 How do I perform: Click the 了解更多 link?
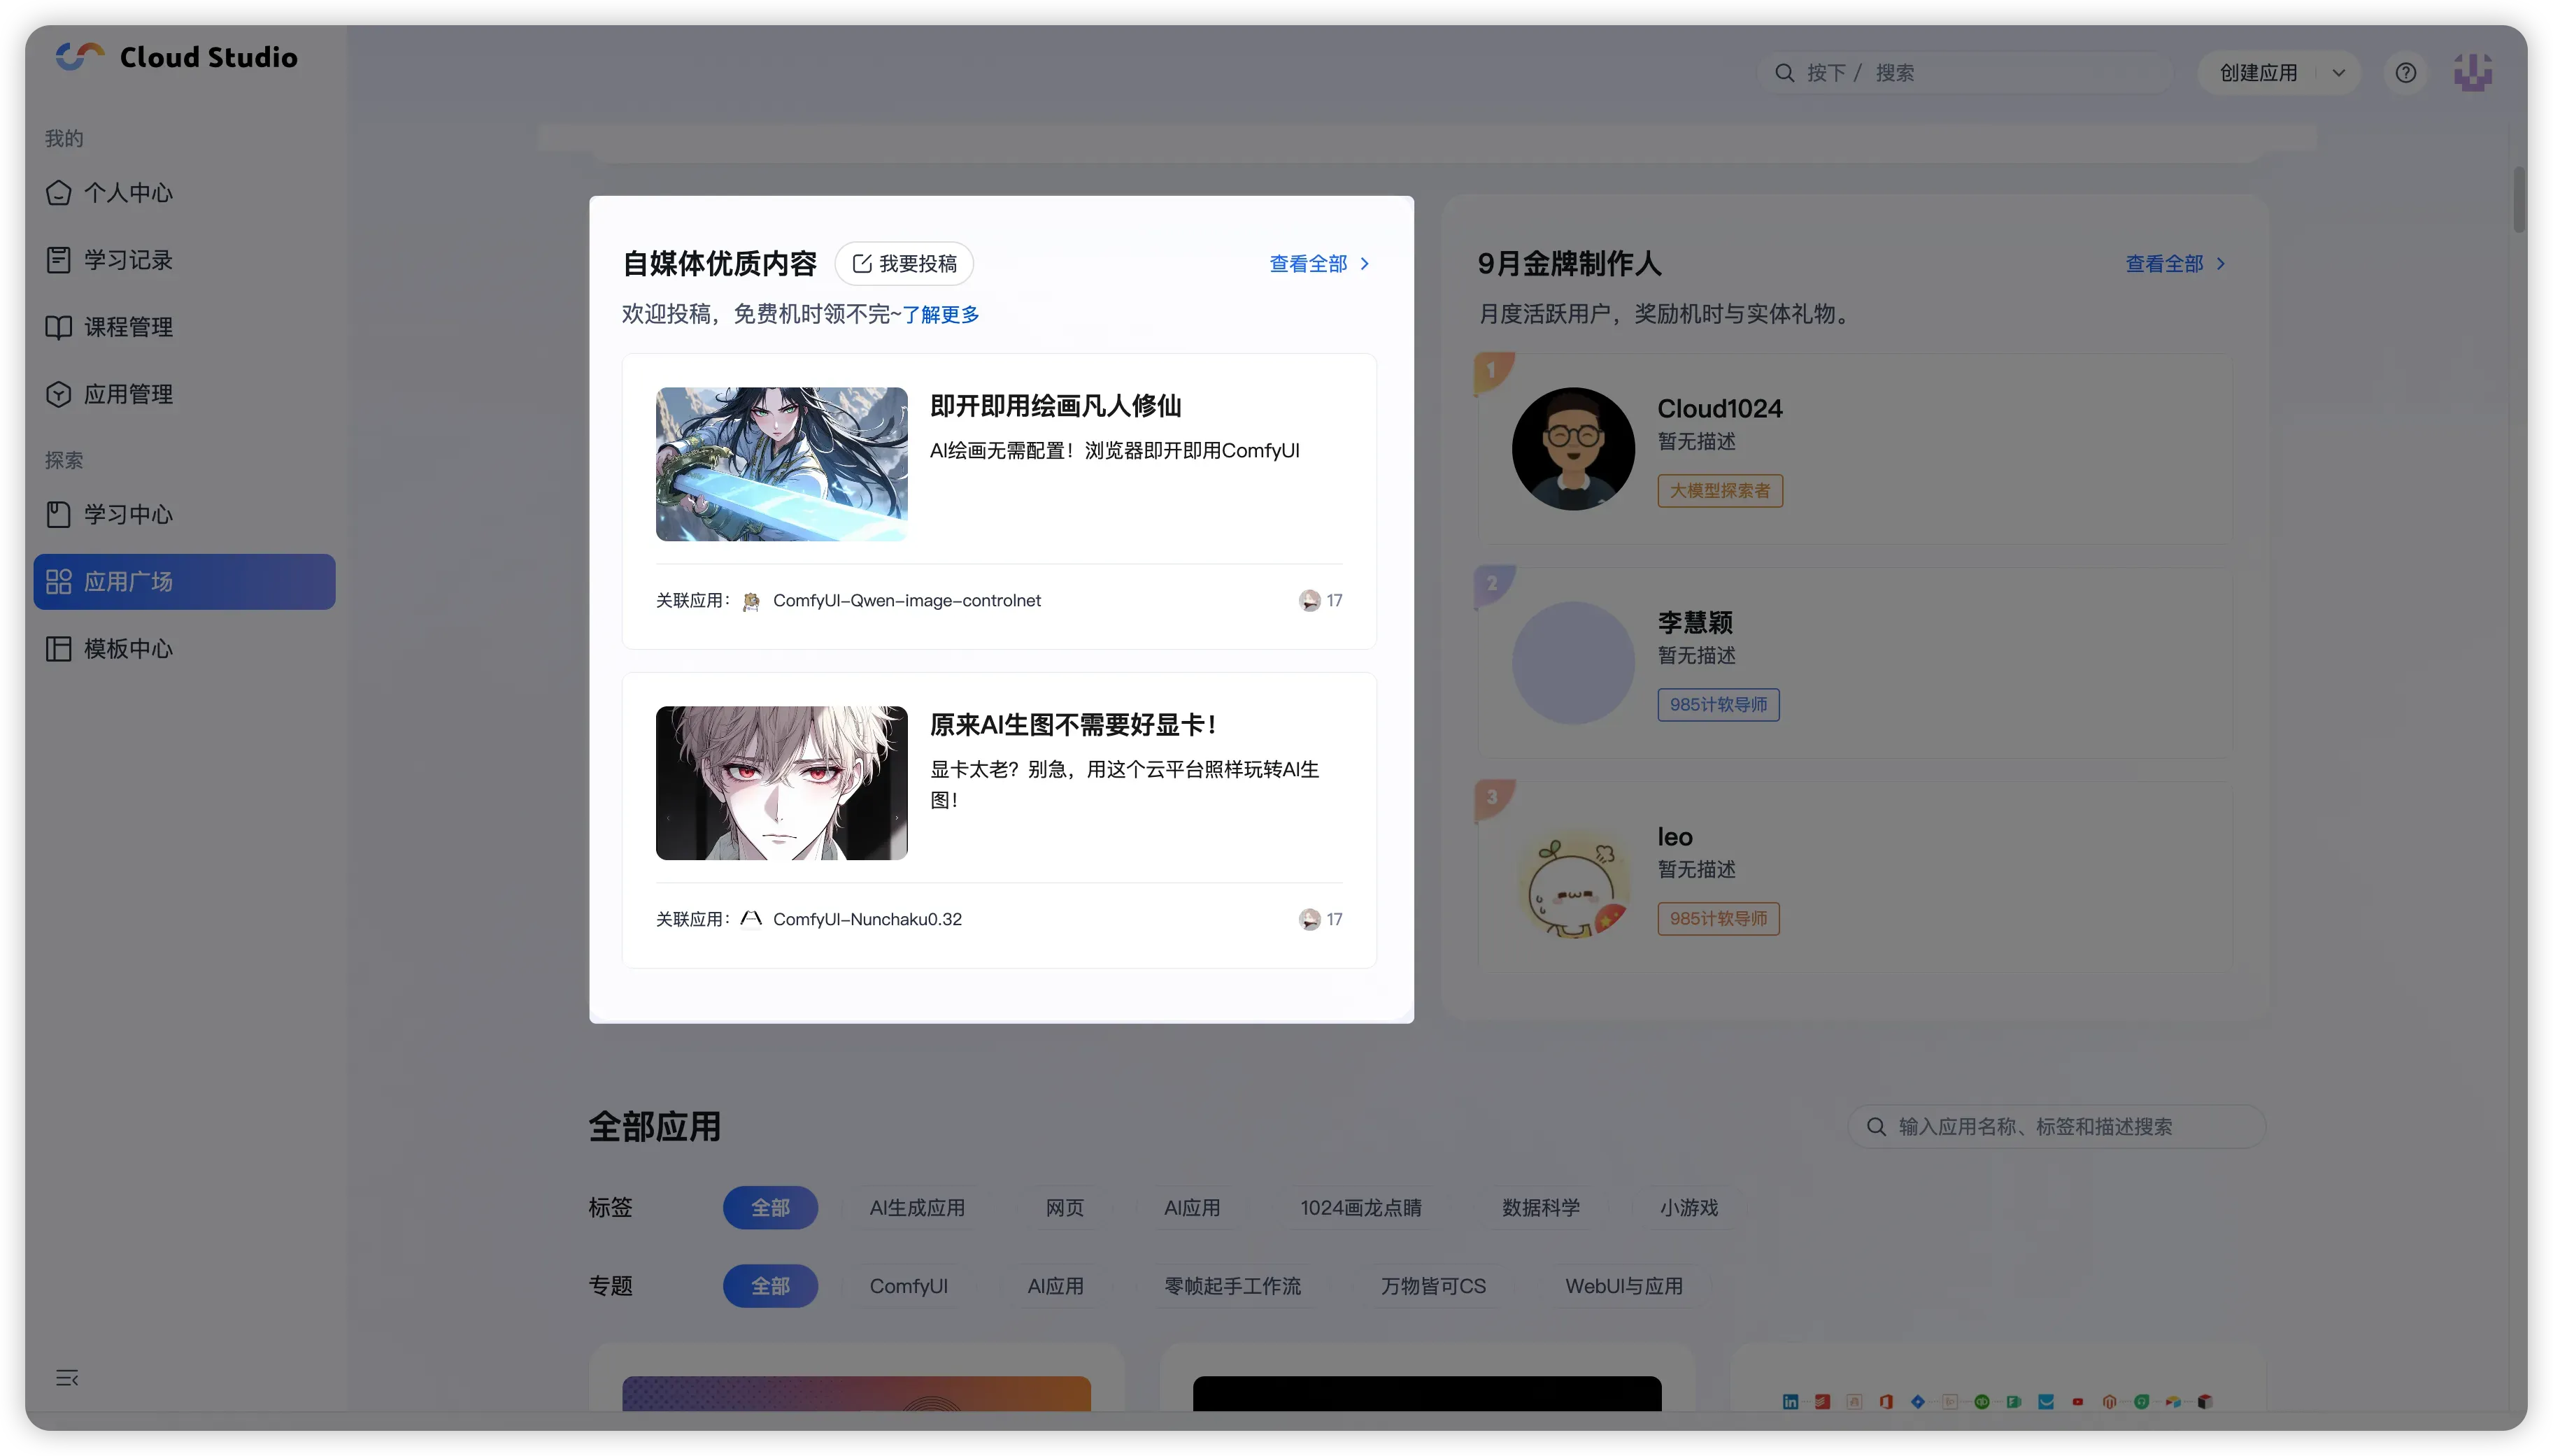(940, 315)
